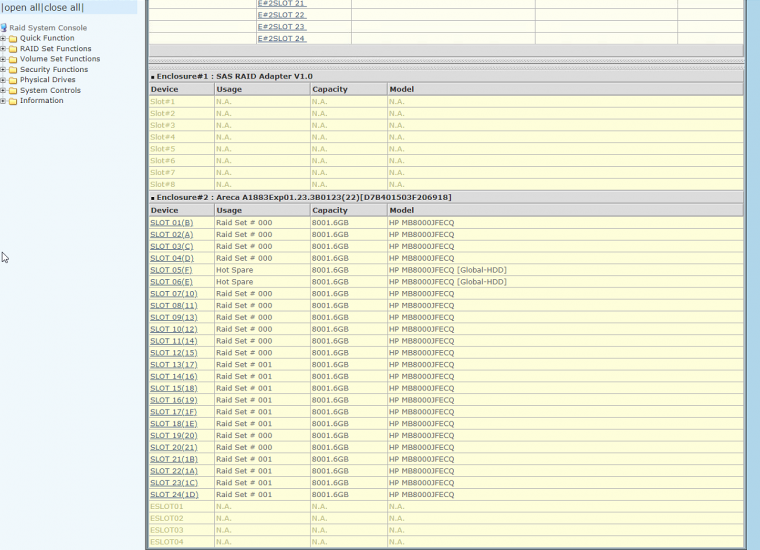Screen dimensions: 760x550
Task: Open Physical Drives menu label
Action: coord(48,79)
